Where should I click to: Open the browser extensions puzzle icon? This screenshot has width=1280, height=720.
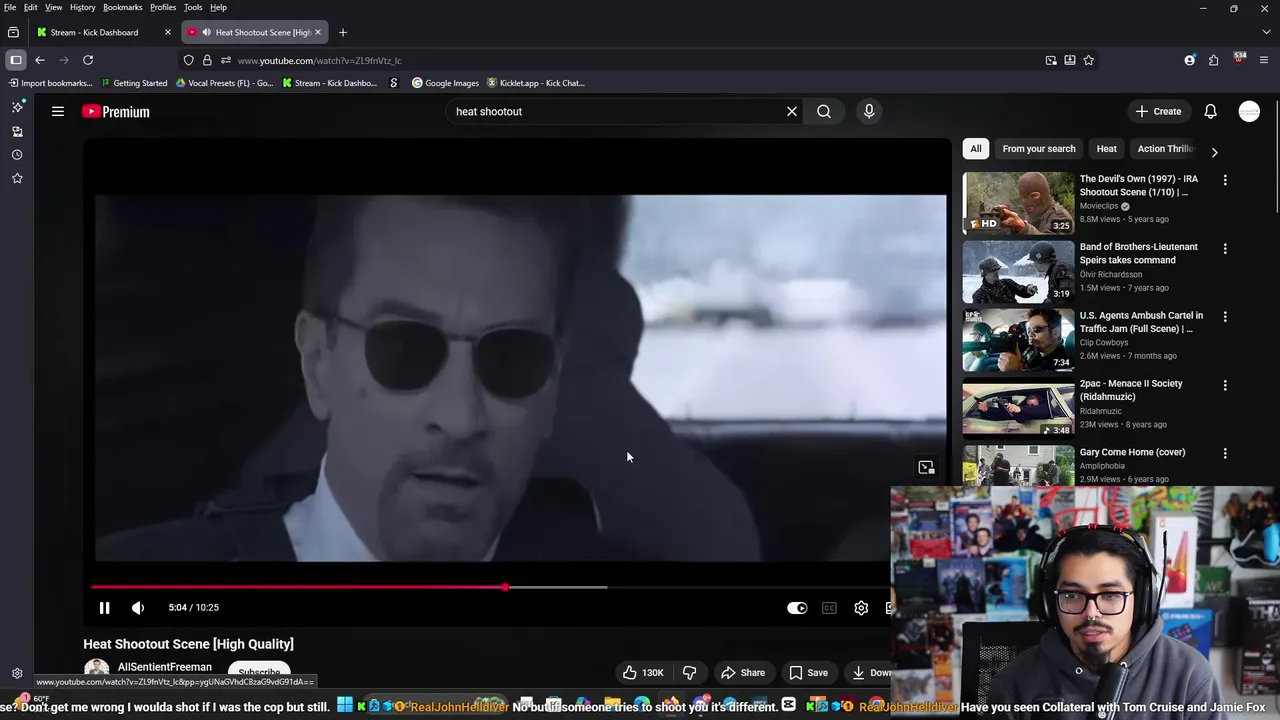(1213, 60)
